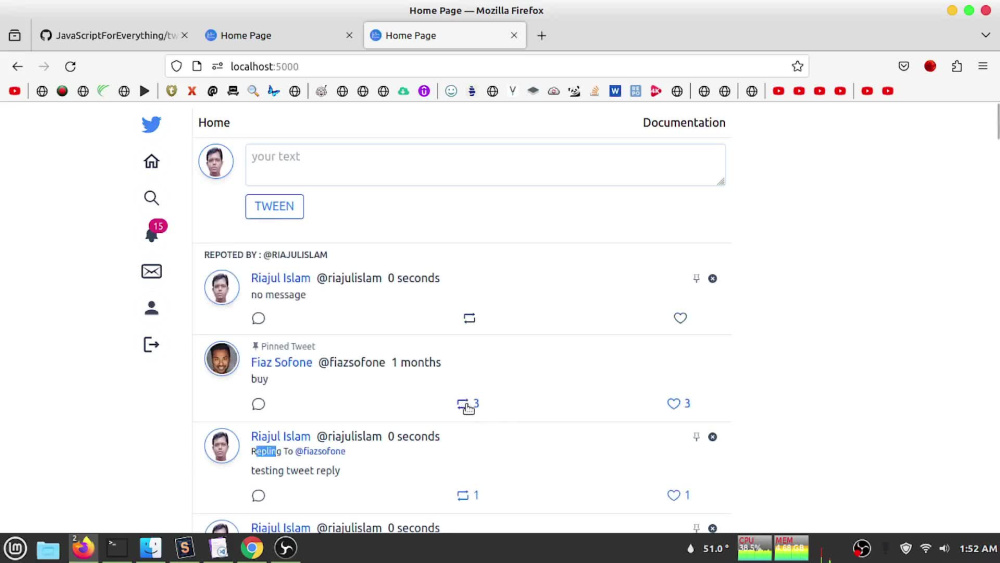This screenshot has width=1000, height=563.
Task: Open Riajul Islam name on 'no message' tween
Action: [281, 278]
